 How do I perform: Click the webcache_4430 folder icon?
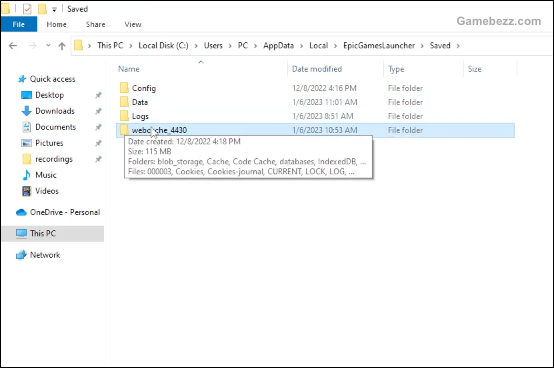[x=124, y=130]
